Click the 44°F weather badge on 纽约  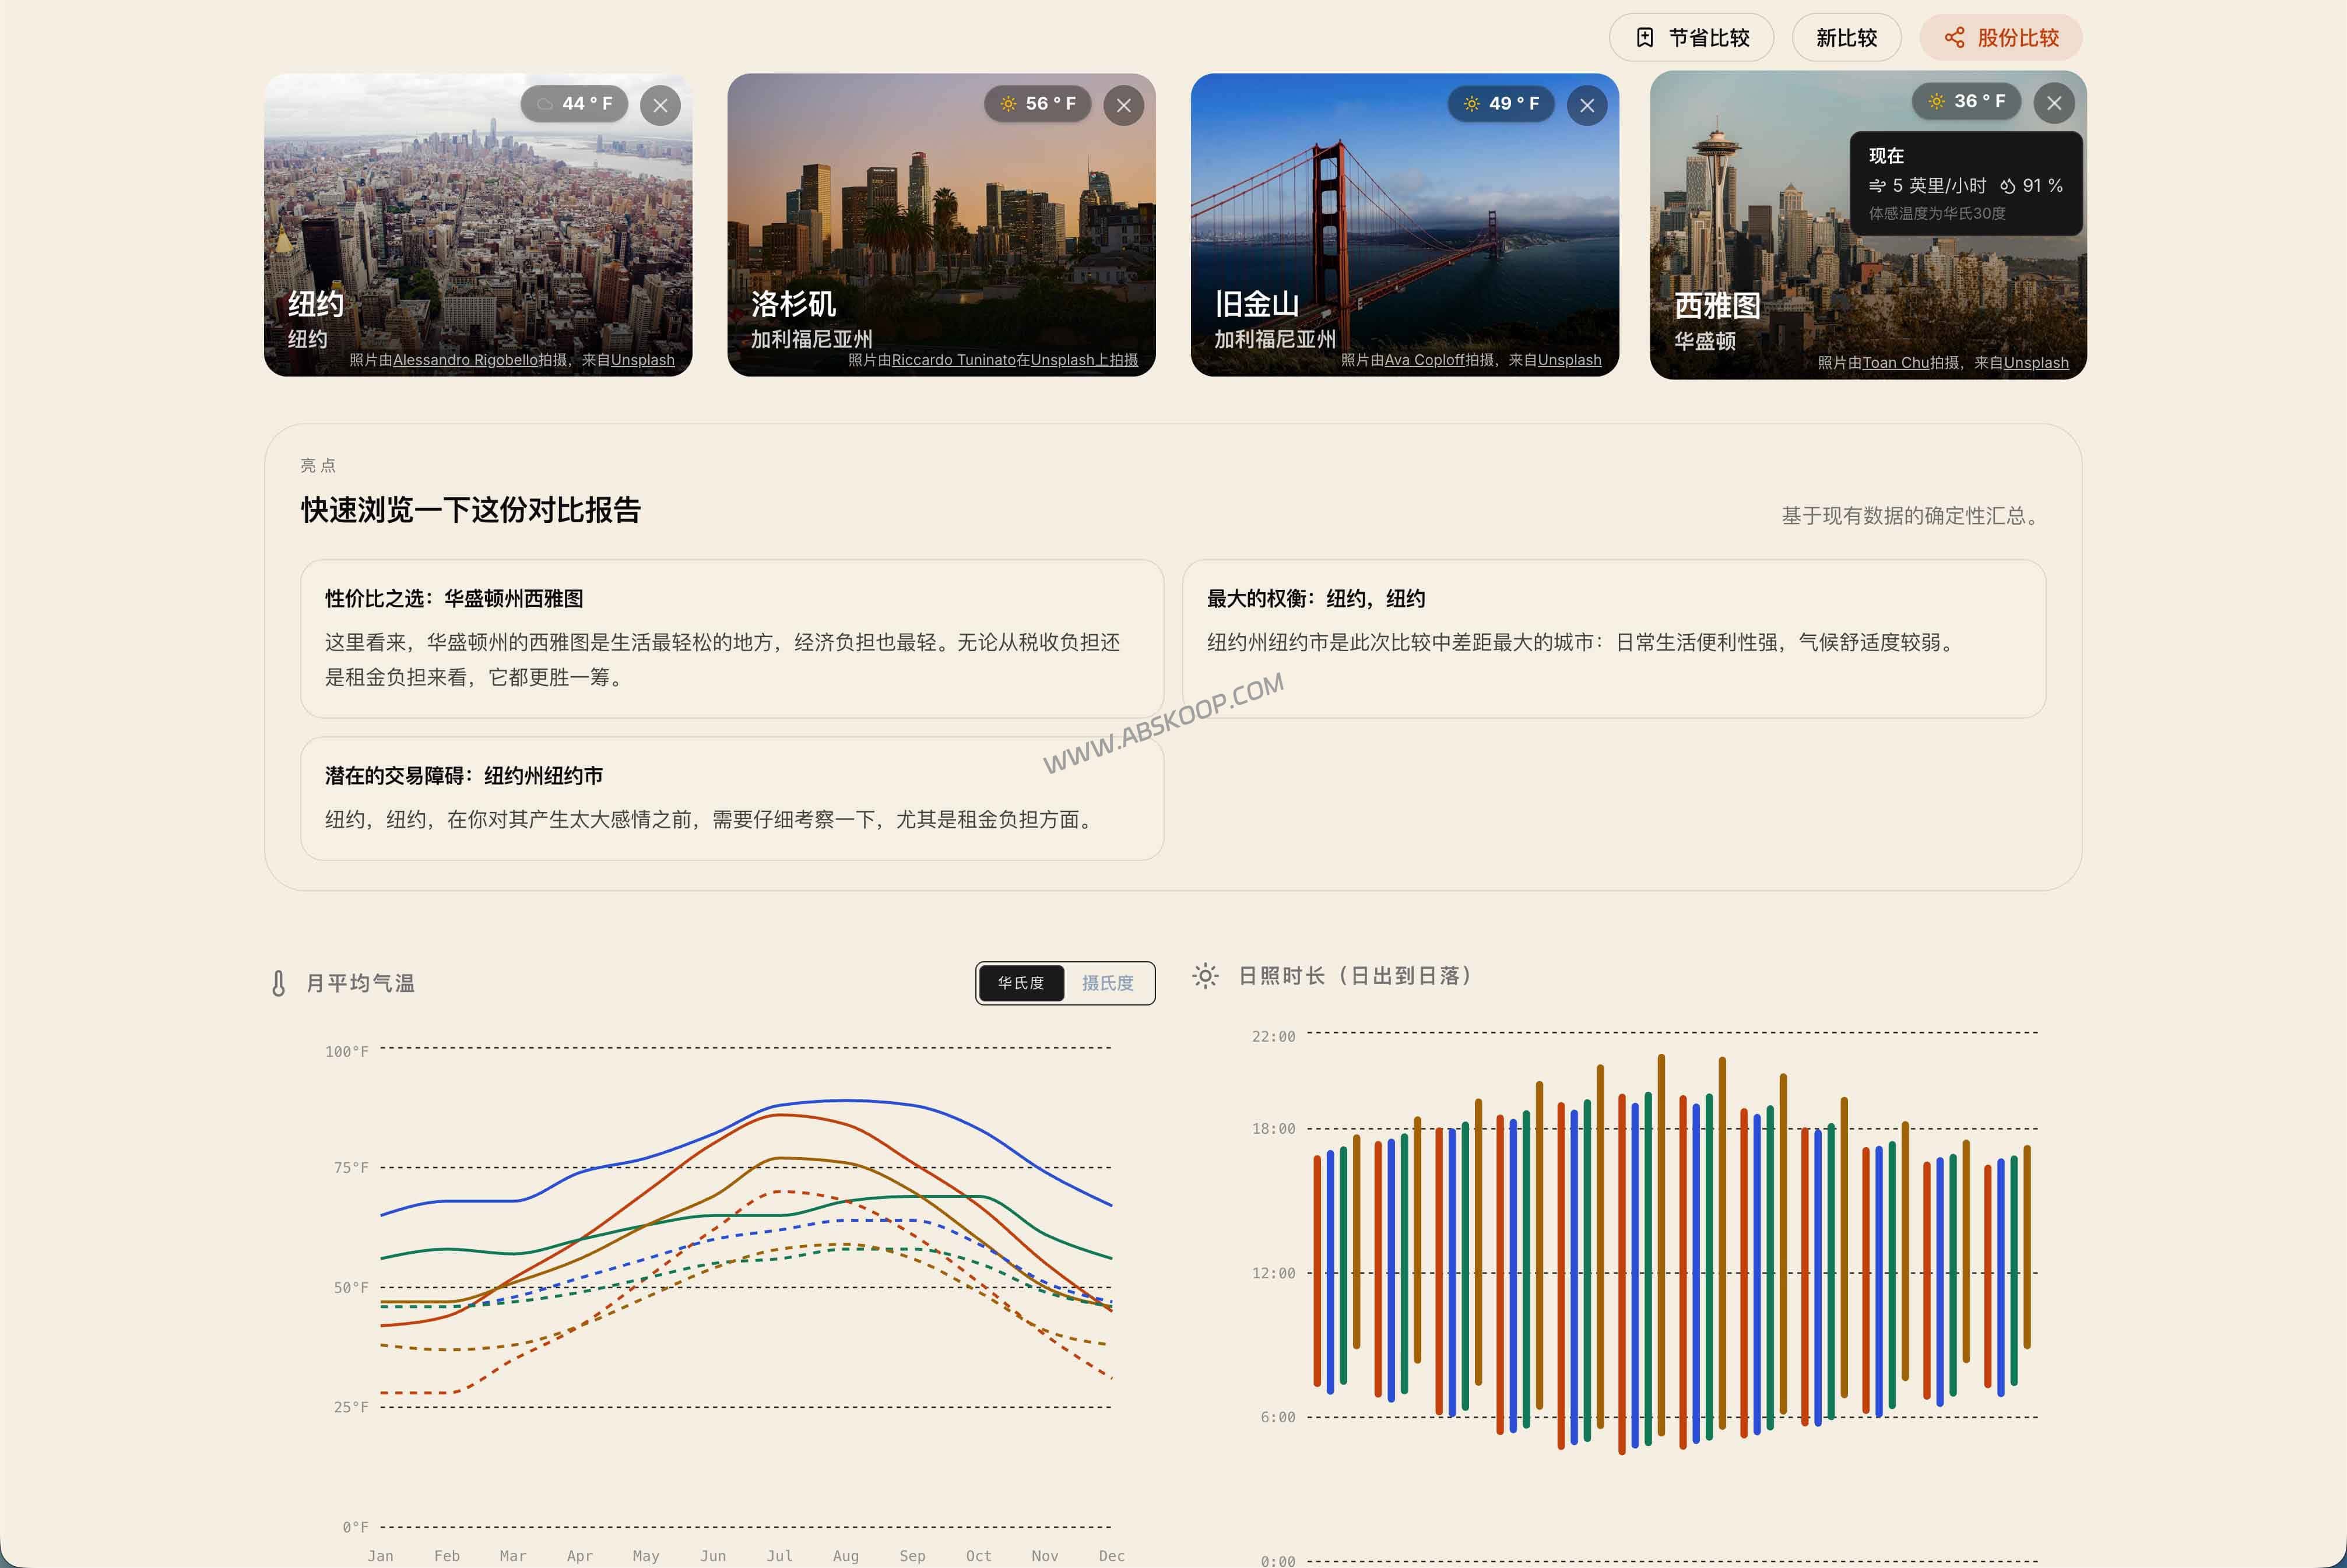575,103
